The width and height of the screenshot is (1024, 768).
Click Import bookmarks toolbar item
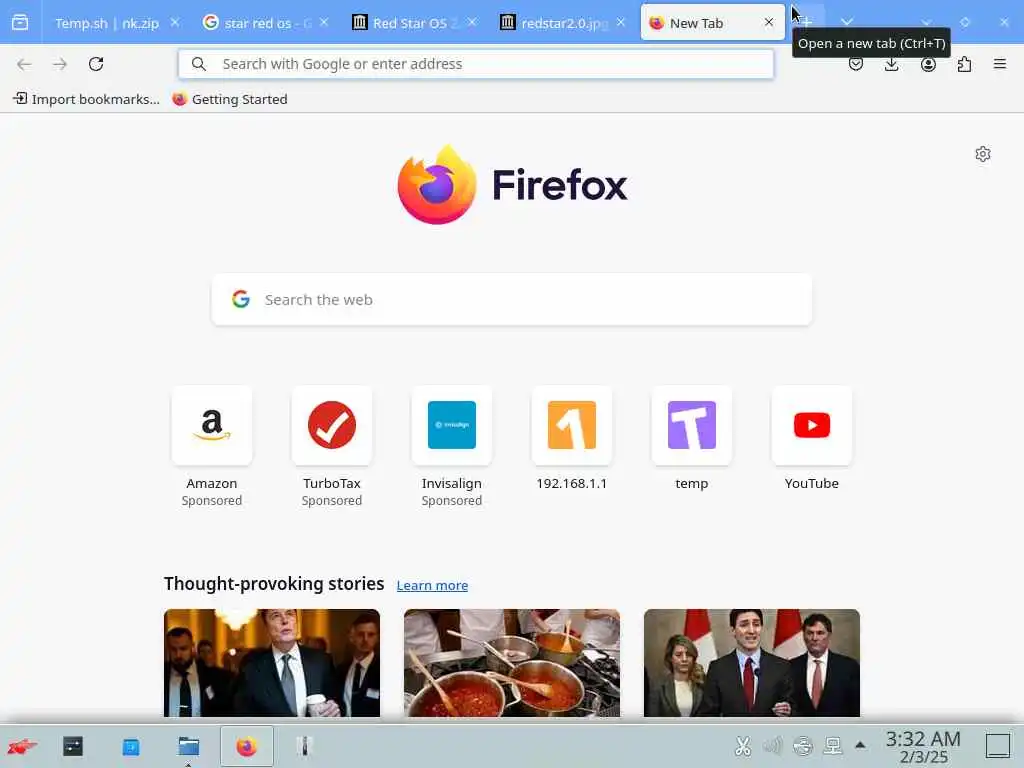pyautogui.click(x=86, y=99)
